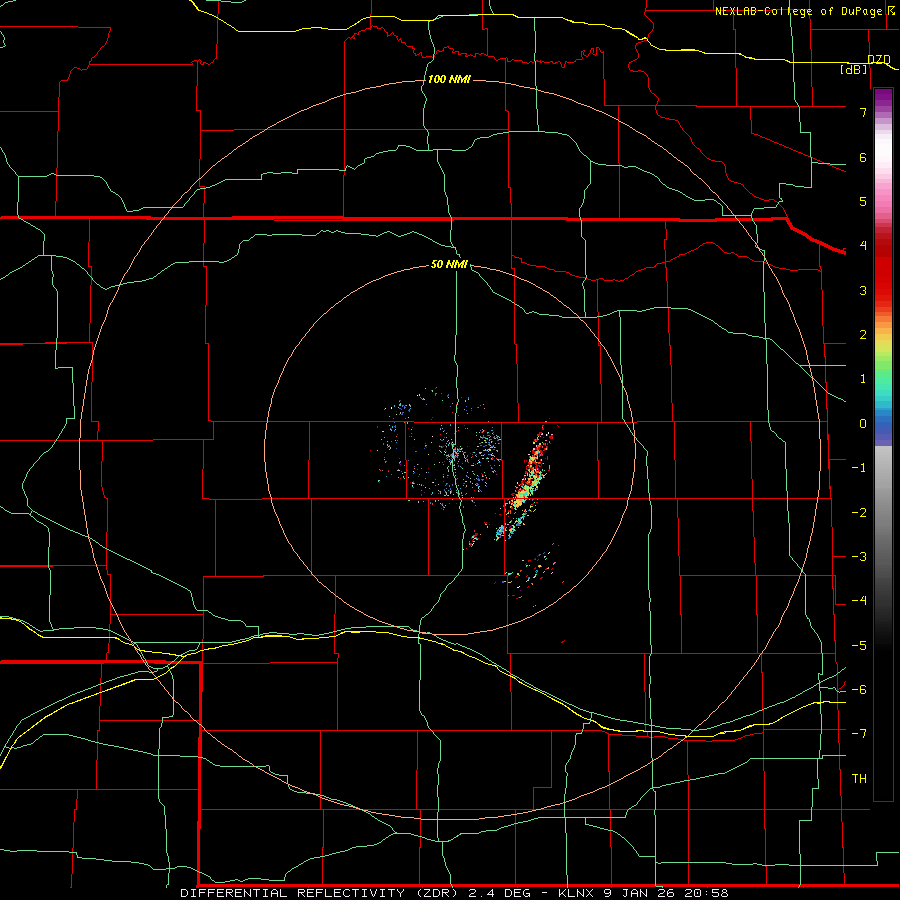Screen dimensions: 900x900
Task: Click the '2' value on the dB scale
Action: 863,335
